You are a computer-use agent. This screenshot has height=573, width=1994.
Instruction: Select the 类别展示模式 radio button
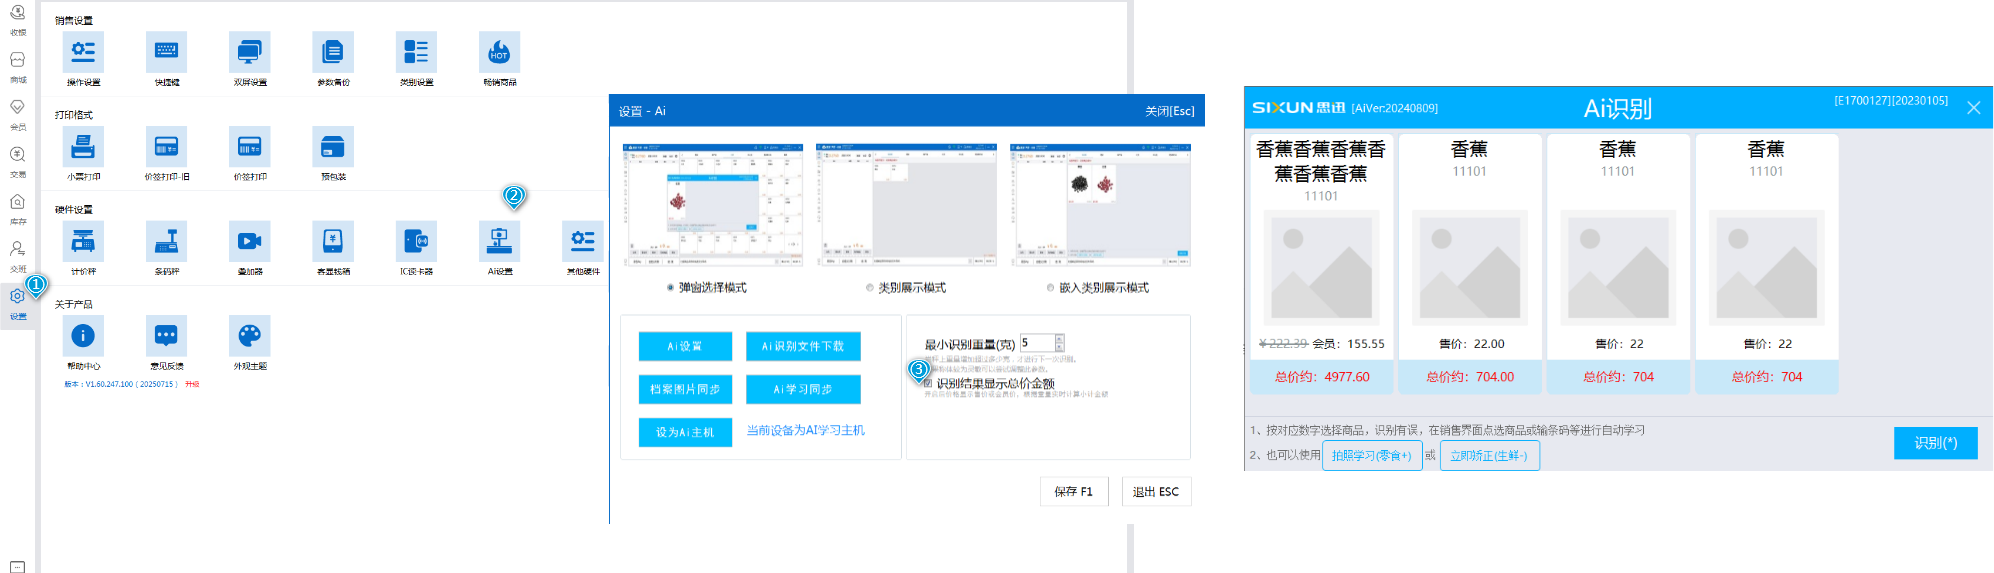870,288
